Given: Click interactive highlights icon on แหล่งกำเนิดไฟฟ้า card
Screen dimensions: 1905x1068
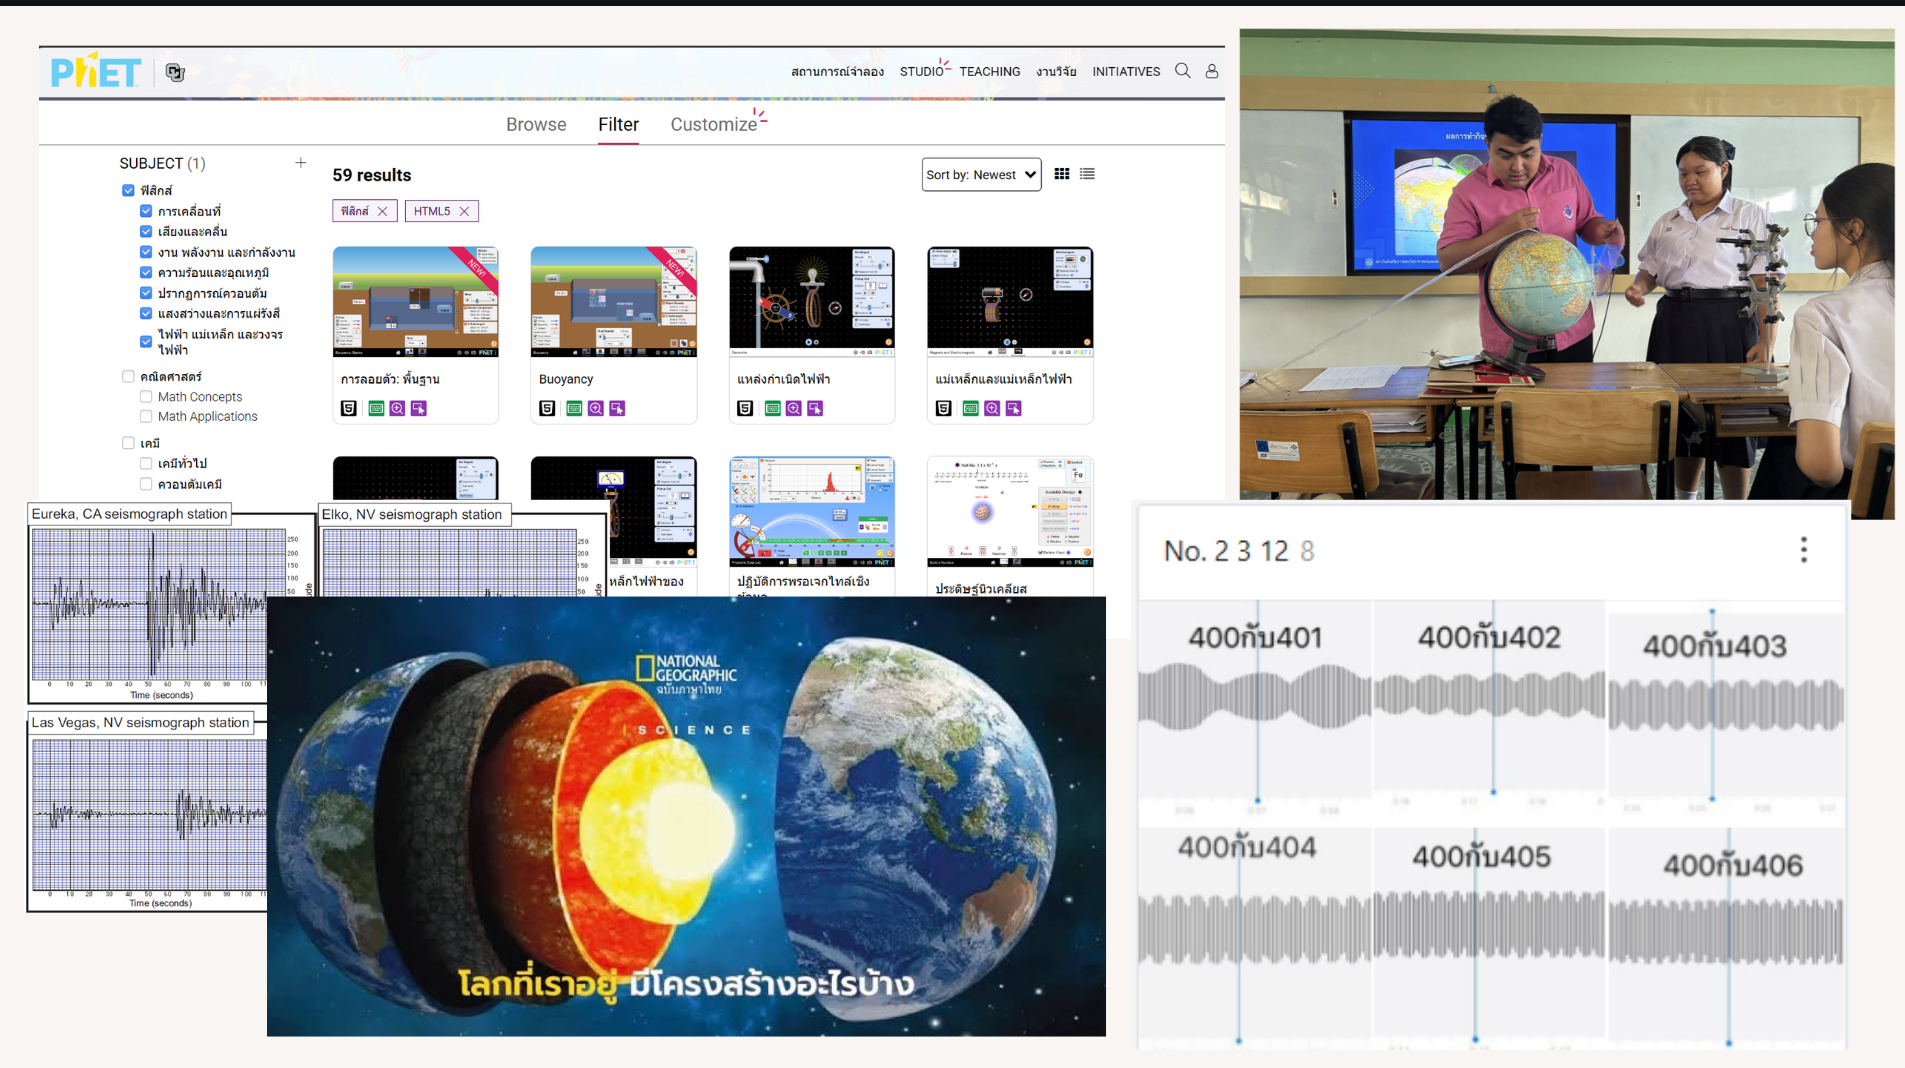Looking at the screenshot, I should pos(815,408).
